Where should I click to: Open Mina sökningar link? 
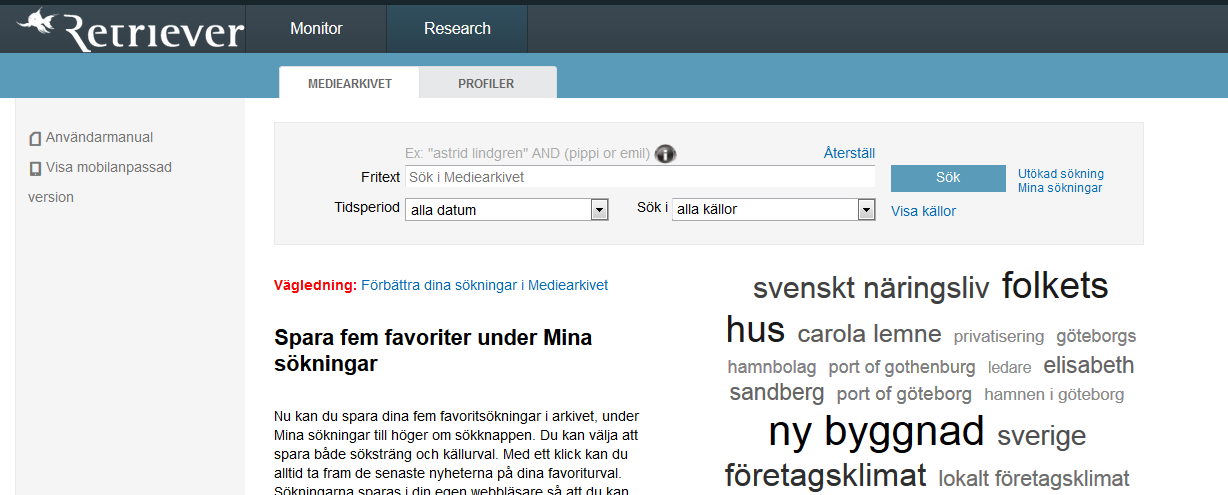click(x=1060, y=188)
